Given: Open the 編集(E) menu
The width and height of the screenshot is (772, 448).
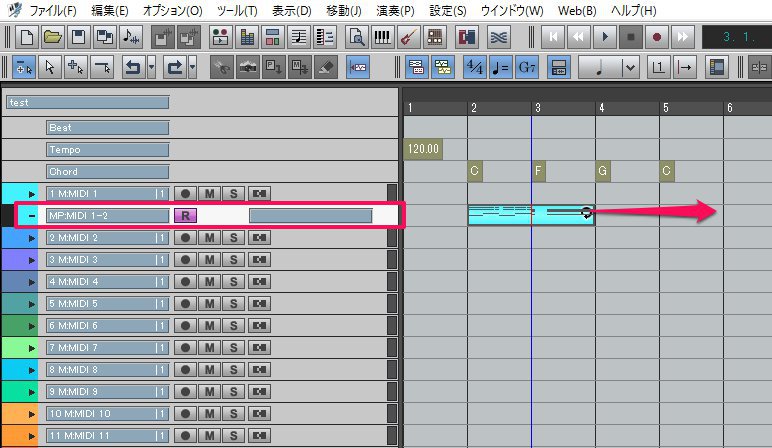Looking at the screenshot, I should [110, 10].
